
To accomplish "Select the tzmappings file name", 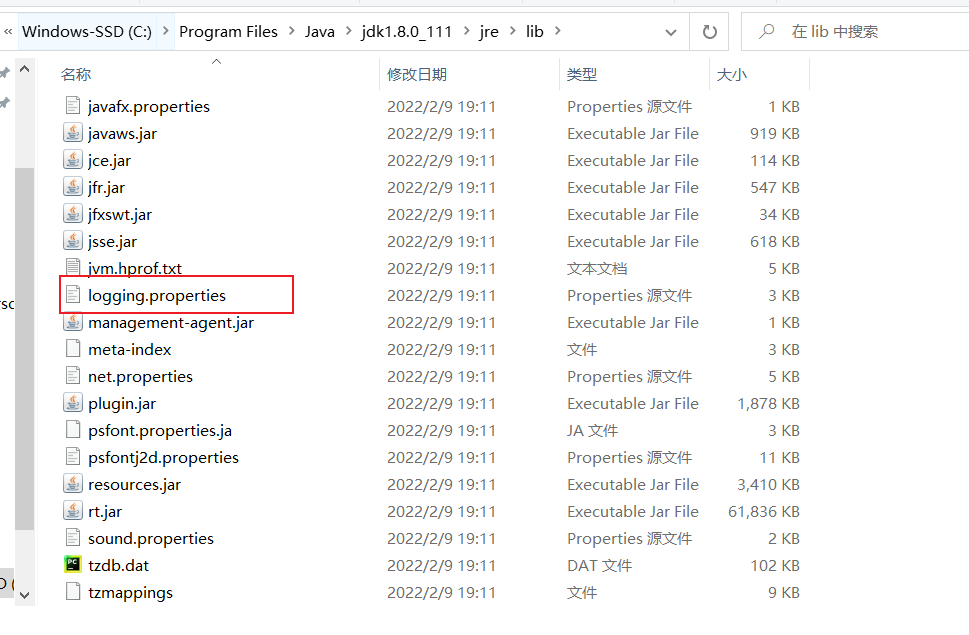I will 130,592.
